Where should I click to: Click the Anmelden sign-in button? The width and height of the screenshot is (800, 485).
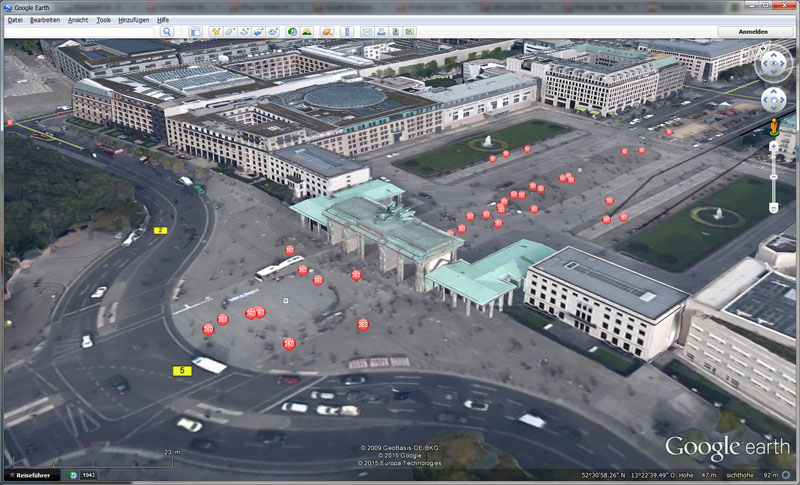tap(753, 32)
